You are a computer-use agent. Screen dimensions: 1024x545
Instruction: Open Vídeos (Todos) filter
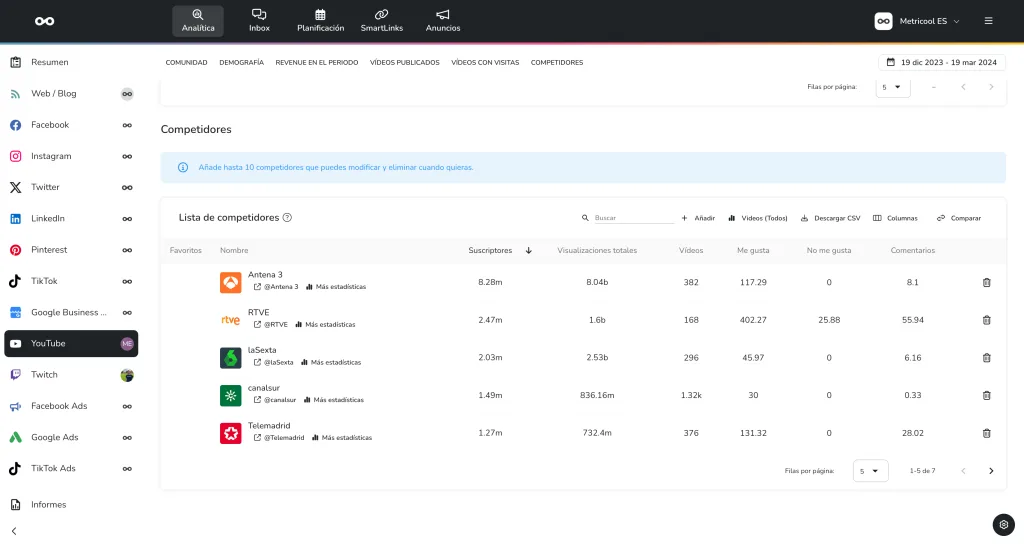(758, 218)
